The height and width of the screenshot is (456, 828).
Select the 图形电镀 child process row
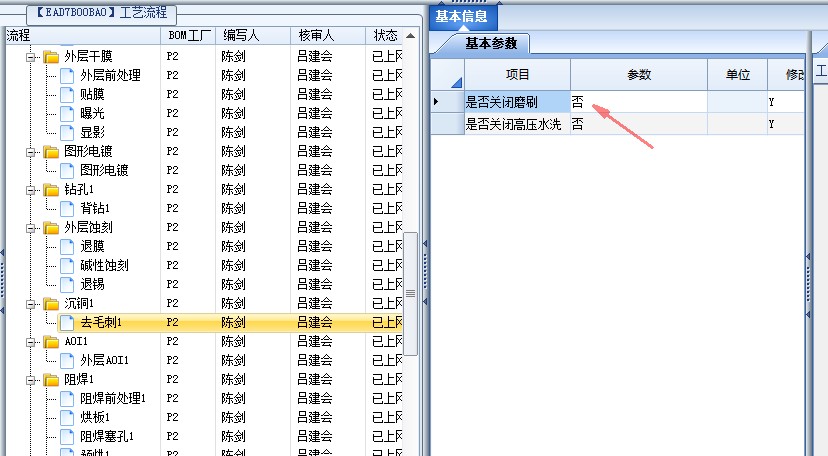[x=230, y=170]
